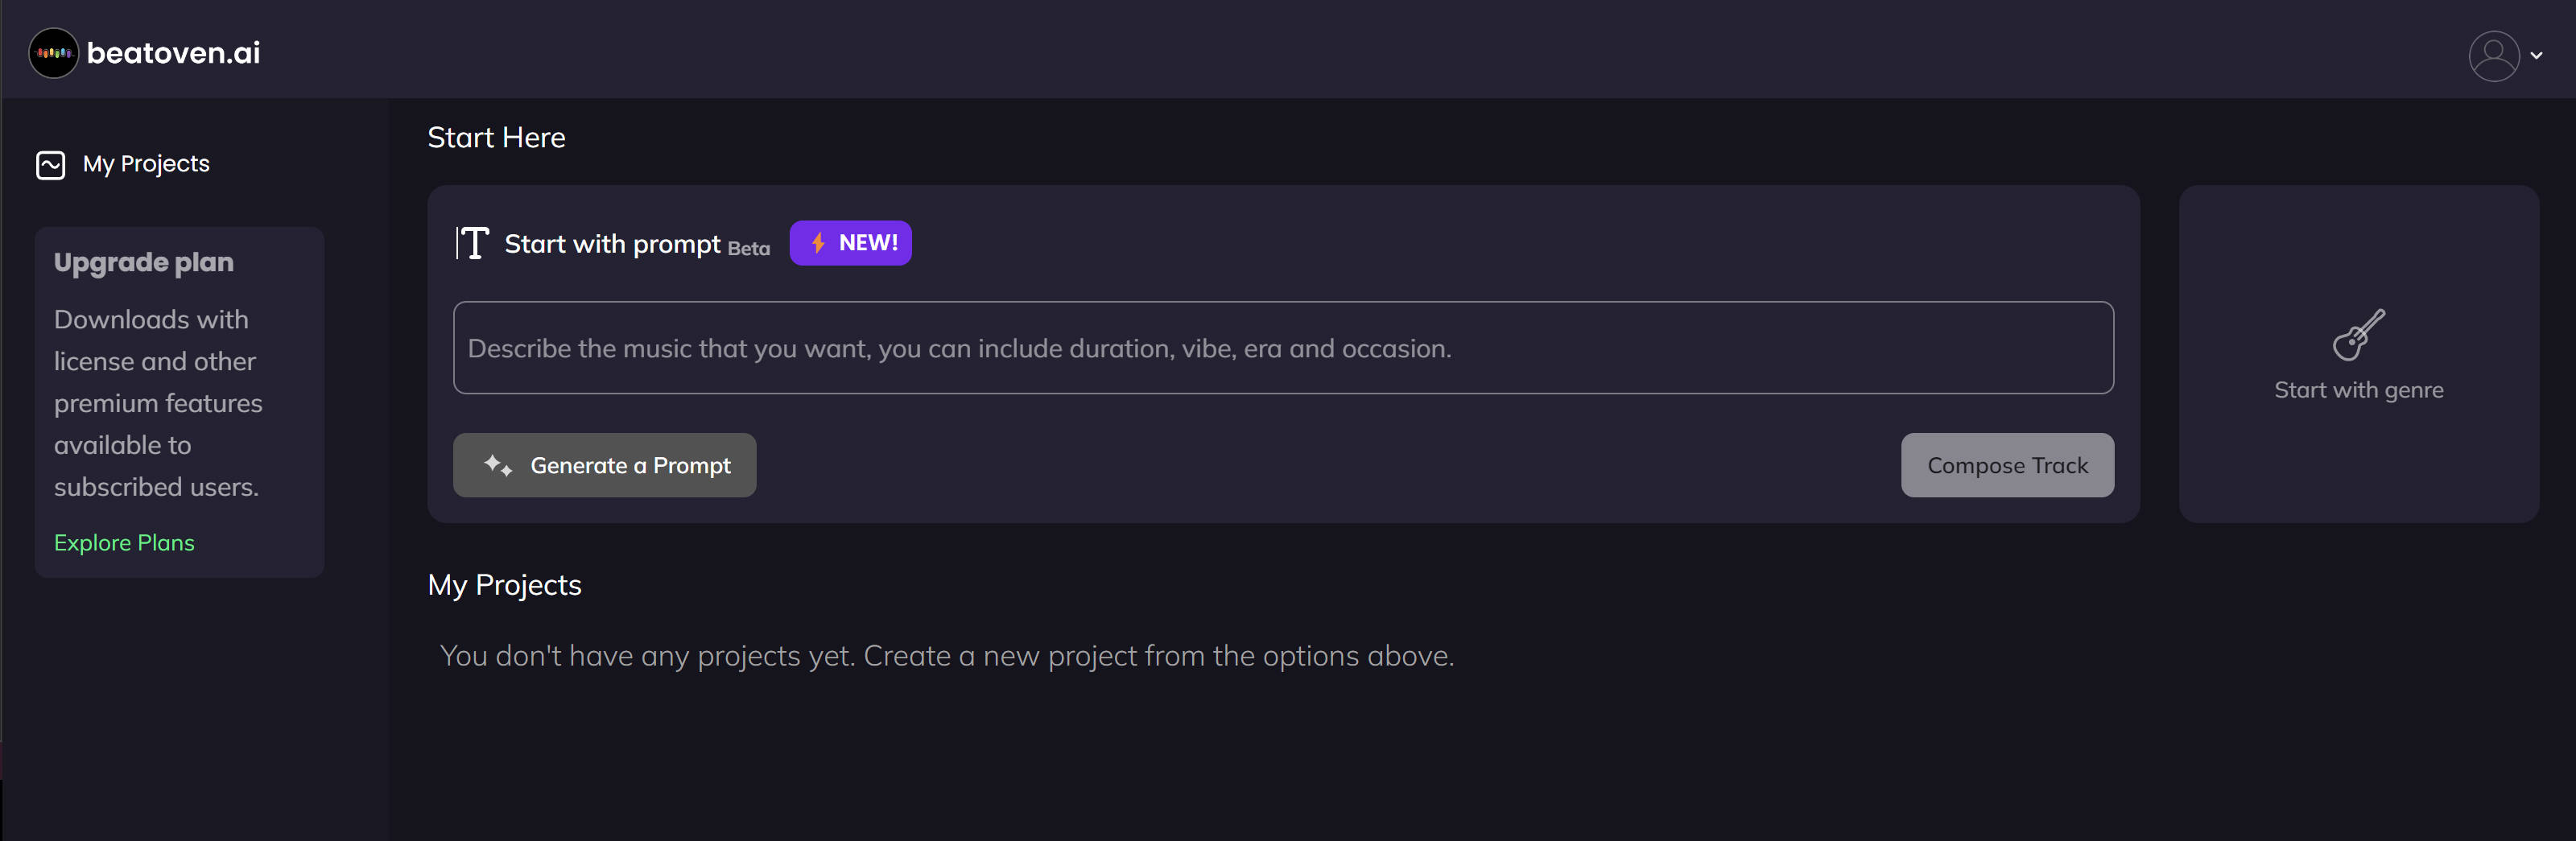
Task: Open Explore Plans link
Action: (123, 542)
